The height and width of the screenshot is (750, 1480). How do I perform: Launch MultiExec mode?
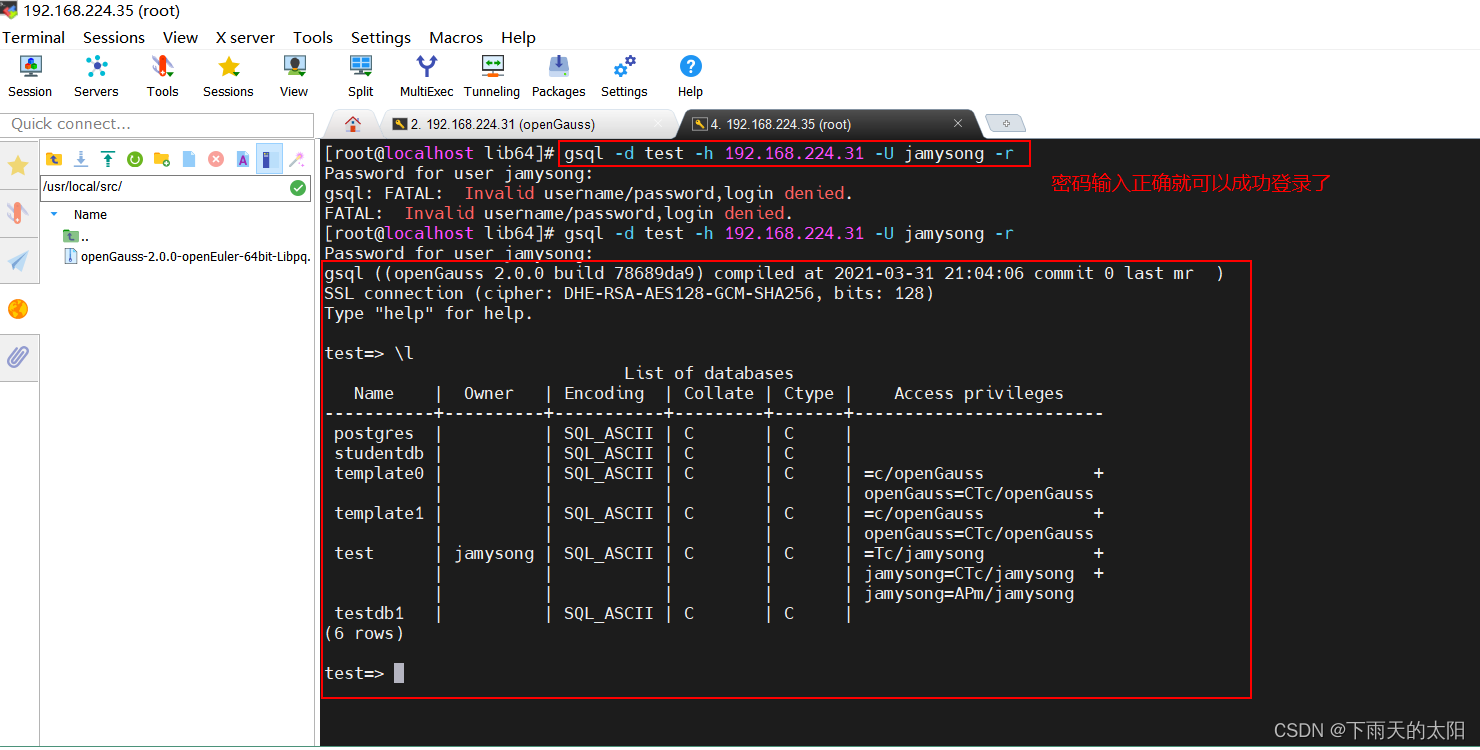(x=427, y=76)
